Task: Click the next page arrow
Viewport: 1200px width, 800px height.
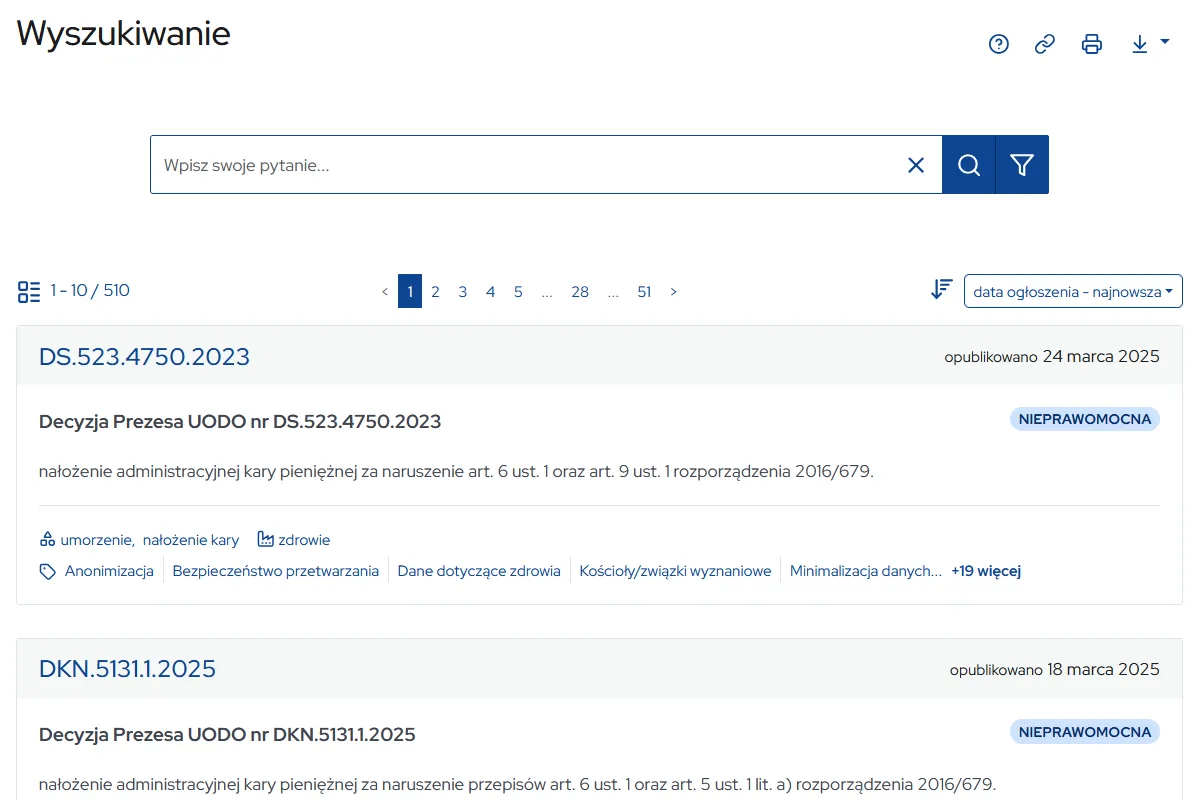Action: point(673,292)
